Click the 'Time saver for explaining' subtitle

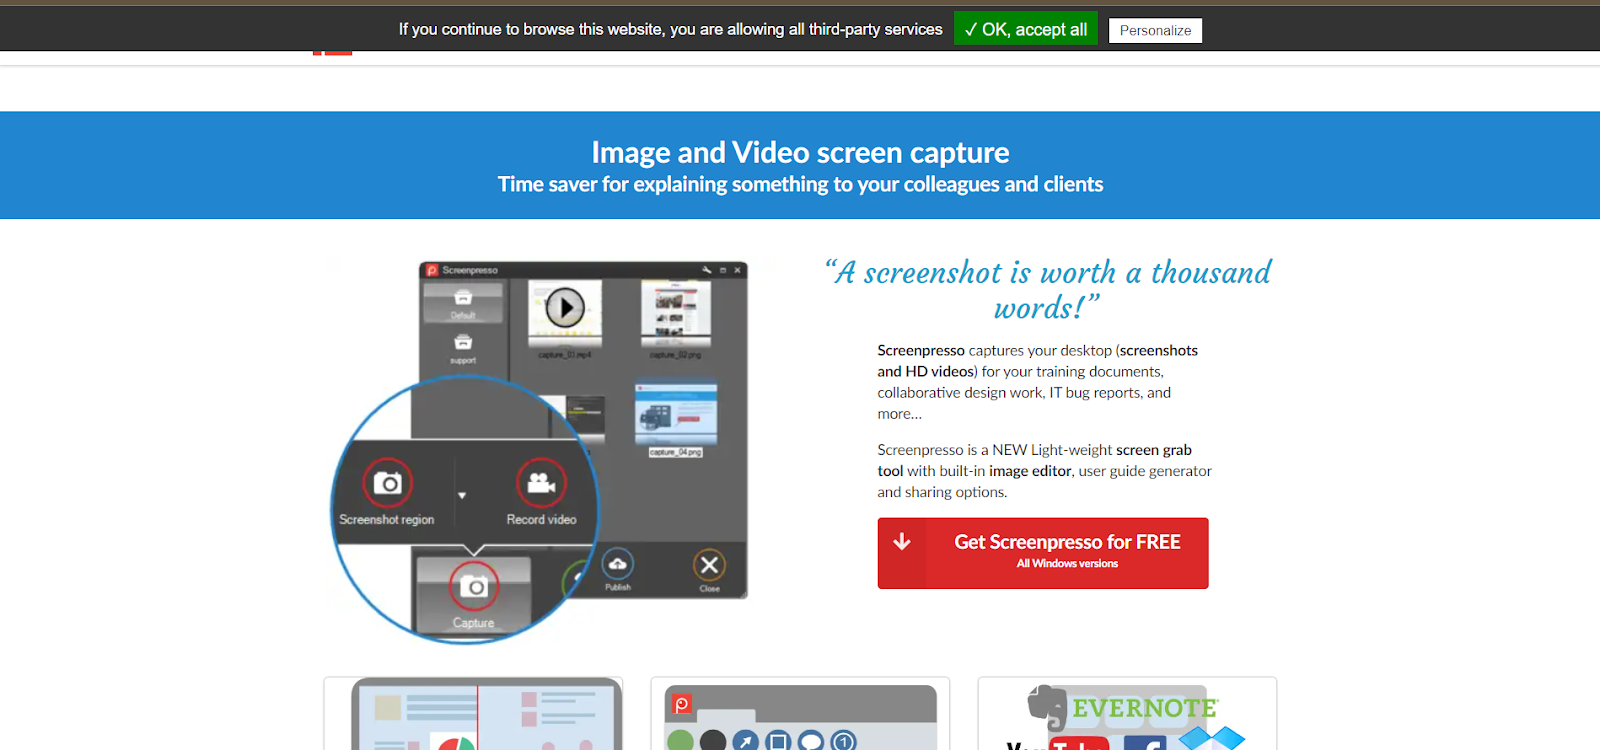(x=800, y=184)
